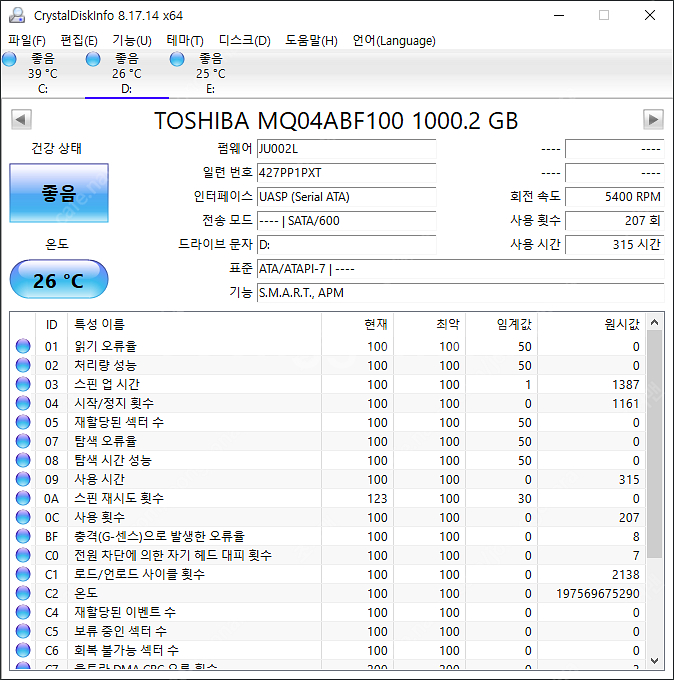
Task: Click the 최악 column header
Action: click(429, 324)
